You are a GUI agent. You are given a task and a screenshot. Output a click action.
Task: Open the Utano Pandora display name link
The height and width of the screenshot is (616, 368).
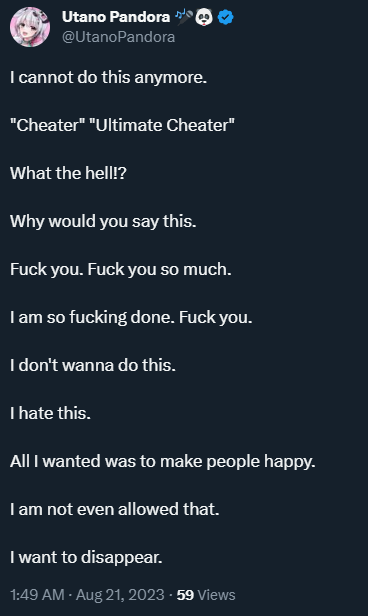click(116, 17)
